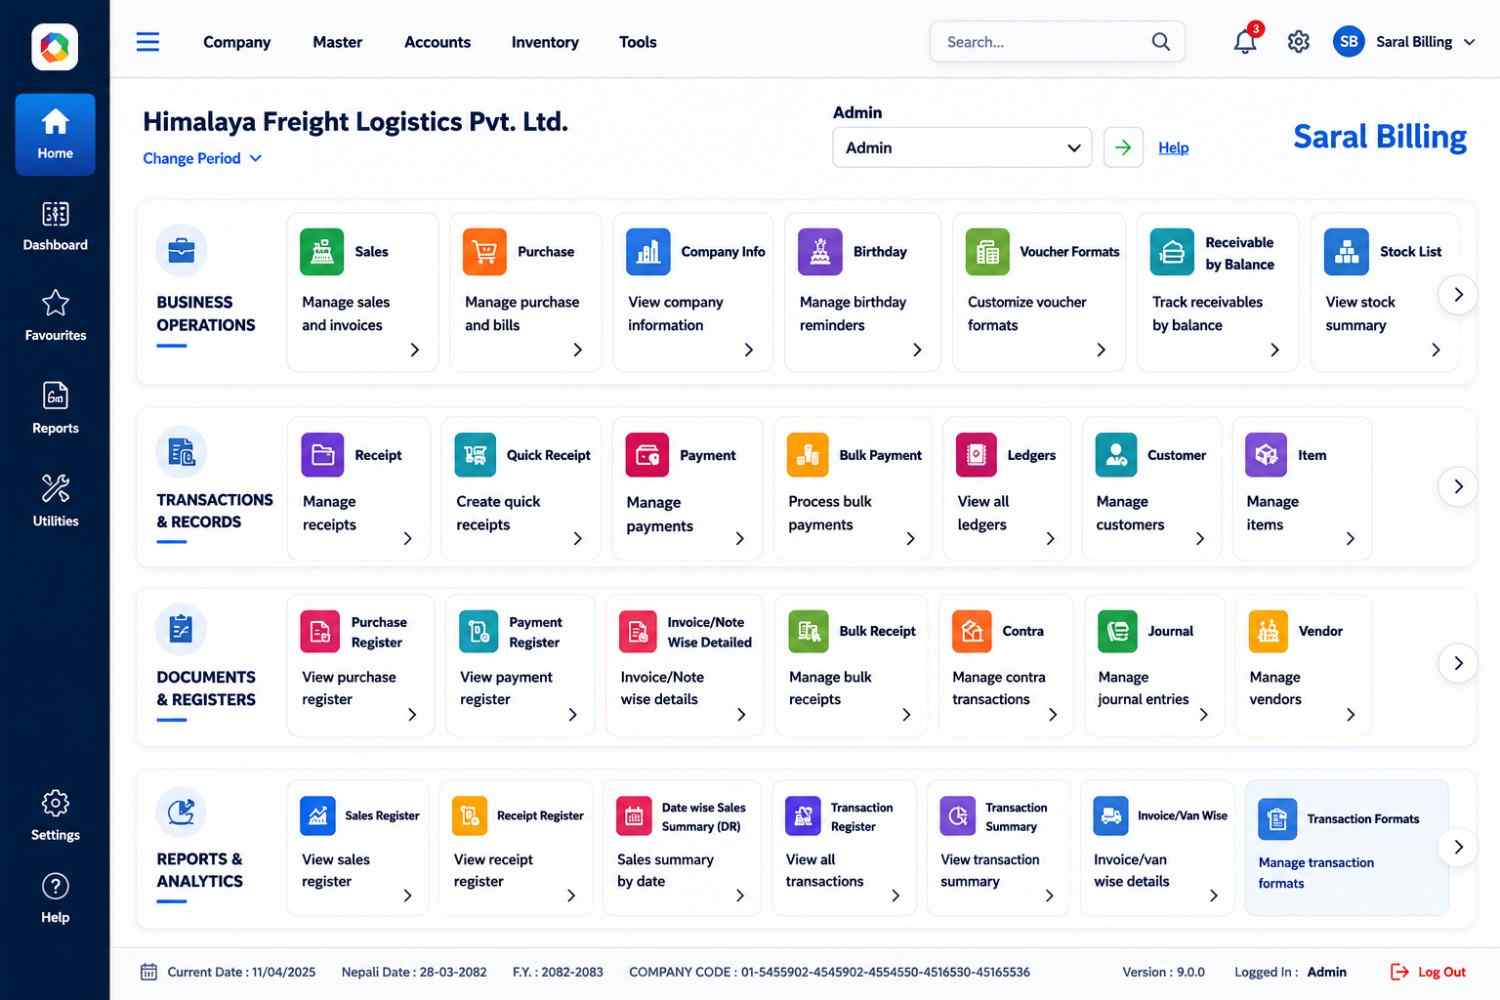Click the company code text in the footer

(x=829, y=972)
